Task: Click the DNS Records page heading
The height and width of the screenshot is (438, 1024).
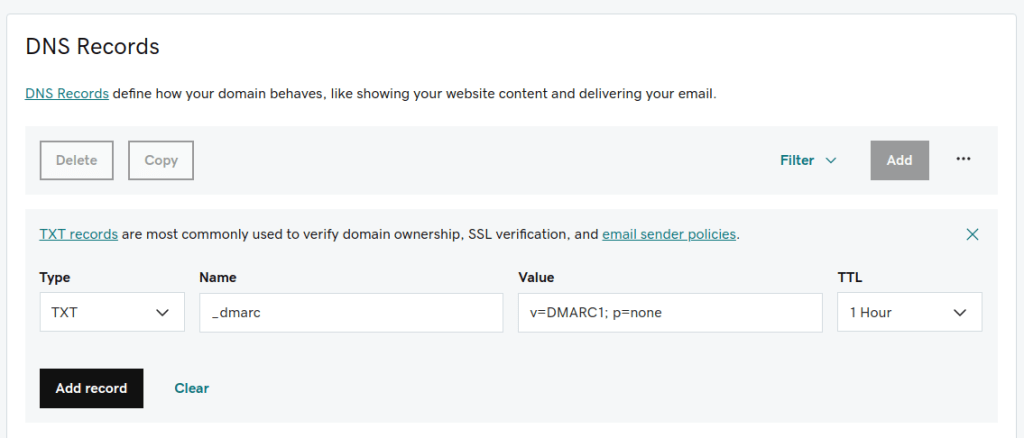Action: [x=92, y=46]
